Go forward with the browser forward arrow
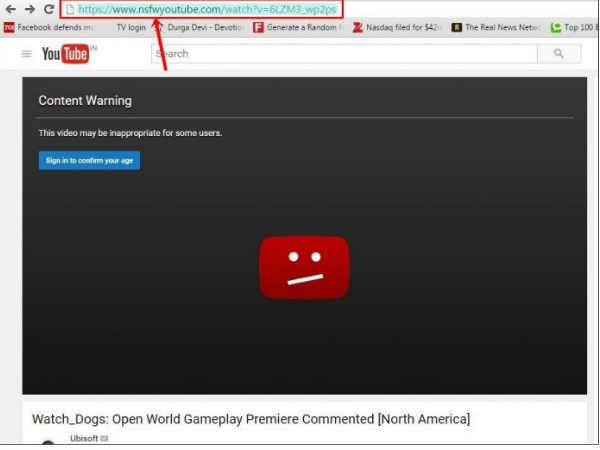The height and width of the screenshot is (450, 600). pos(29,9)
